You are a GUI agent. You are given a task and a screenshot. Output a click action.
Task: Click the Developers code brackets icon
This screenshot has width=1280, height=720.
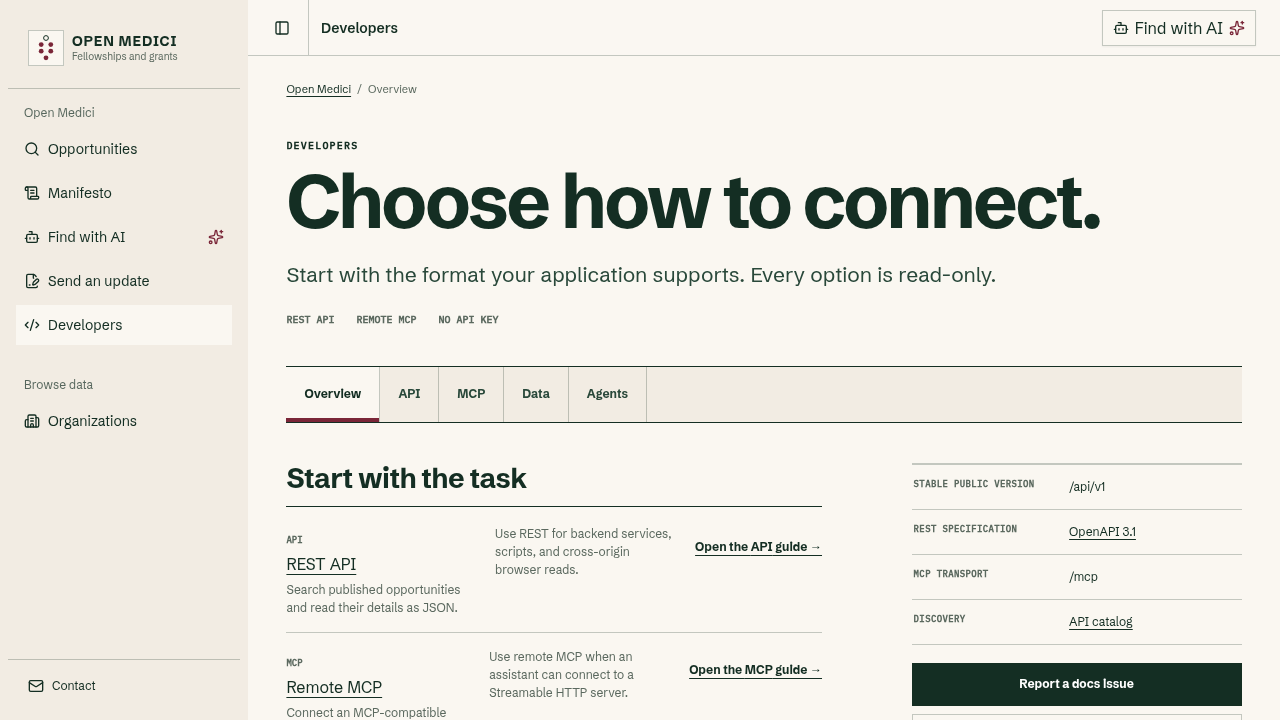32,325
